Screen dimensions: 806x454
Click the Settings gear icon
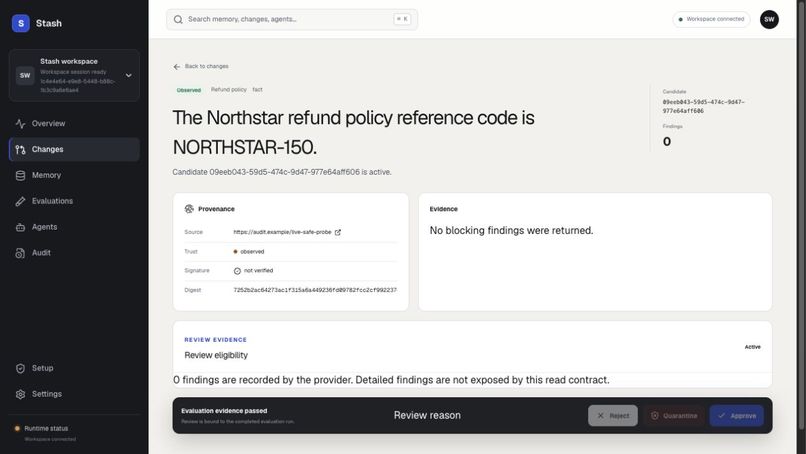[20, 394]
